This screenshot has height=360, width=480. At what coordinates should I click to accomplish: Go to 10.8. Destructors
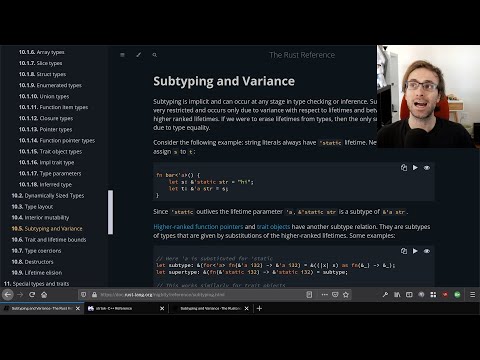pyautogui.click(x=32, y=262)
